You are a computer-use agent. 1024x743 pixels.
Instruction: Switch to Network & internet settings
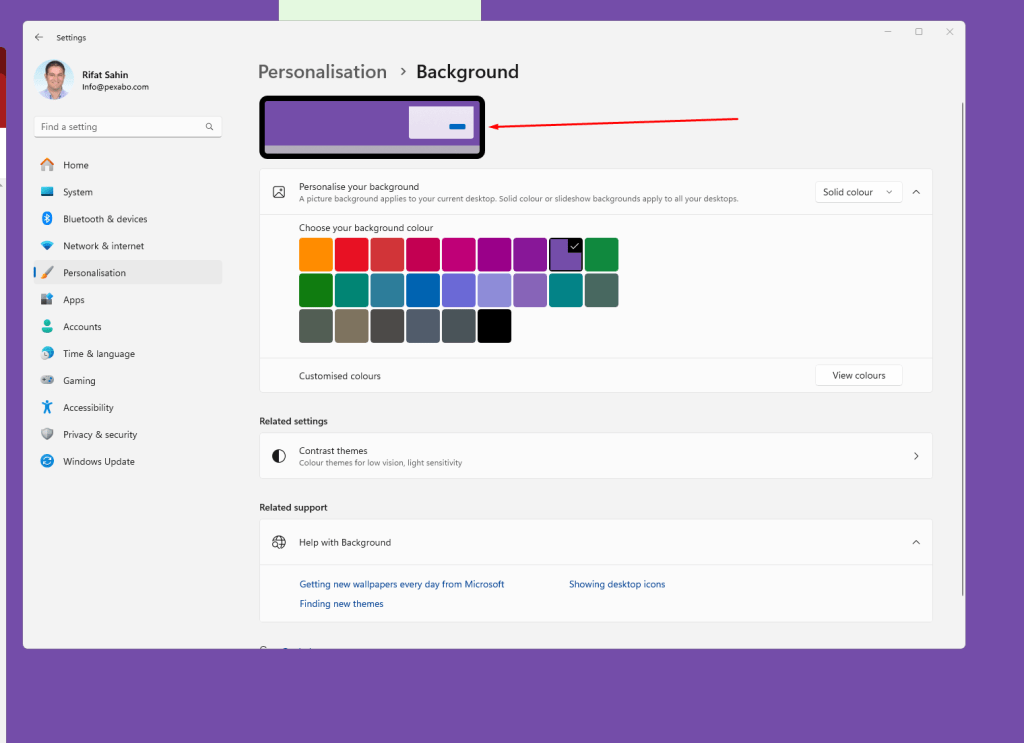[128, 245]
